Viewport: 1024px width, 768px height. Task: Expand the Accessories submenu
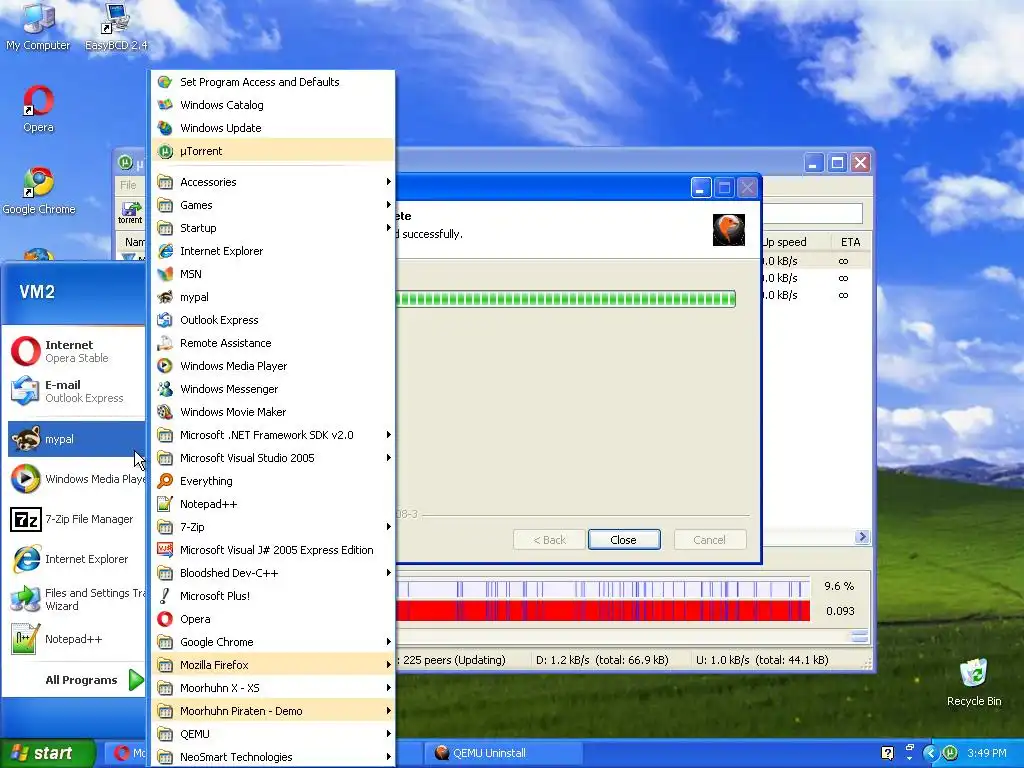coord(273,182)
